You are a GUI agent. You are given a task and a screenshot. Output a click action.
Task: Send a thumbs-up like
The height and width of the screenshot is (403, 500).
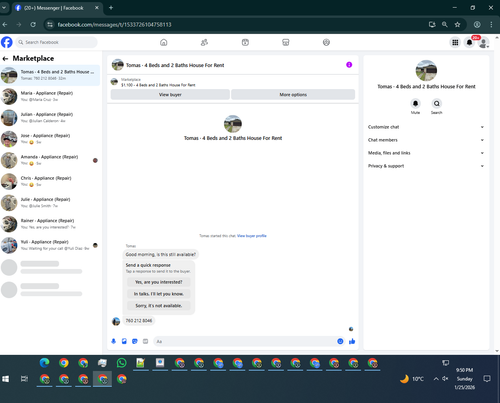click(352, 341)
